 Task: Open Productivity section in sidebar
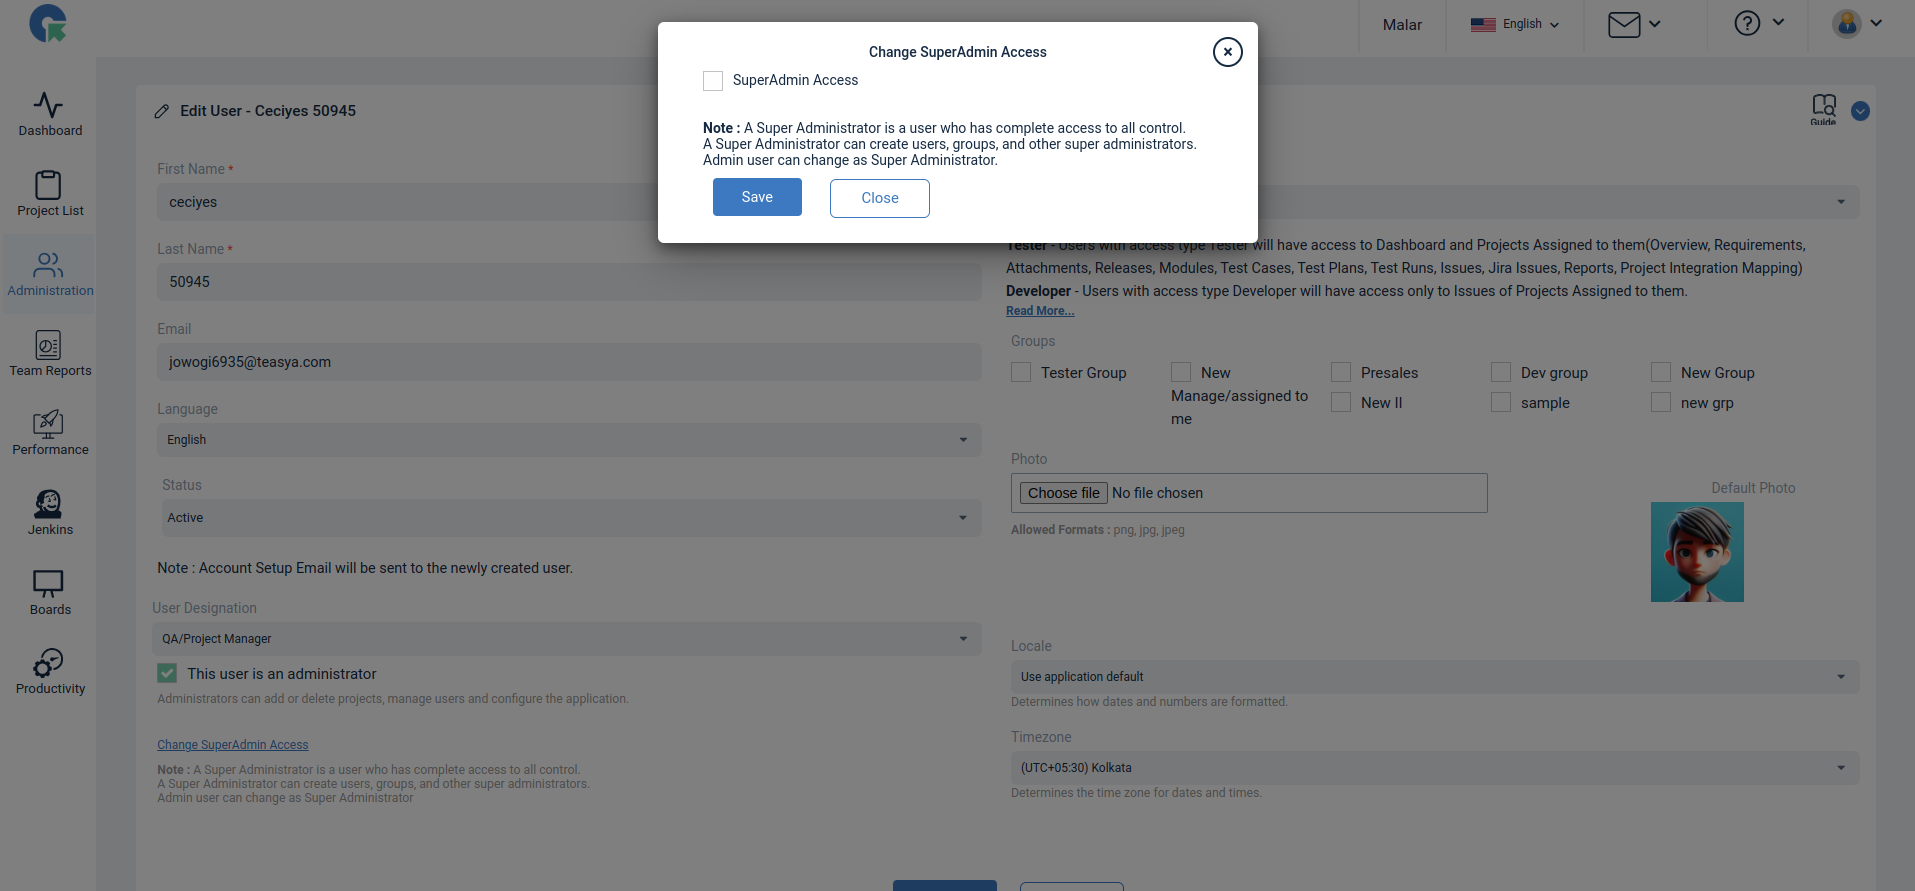(50, 672)
